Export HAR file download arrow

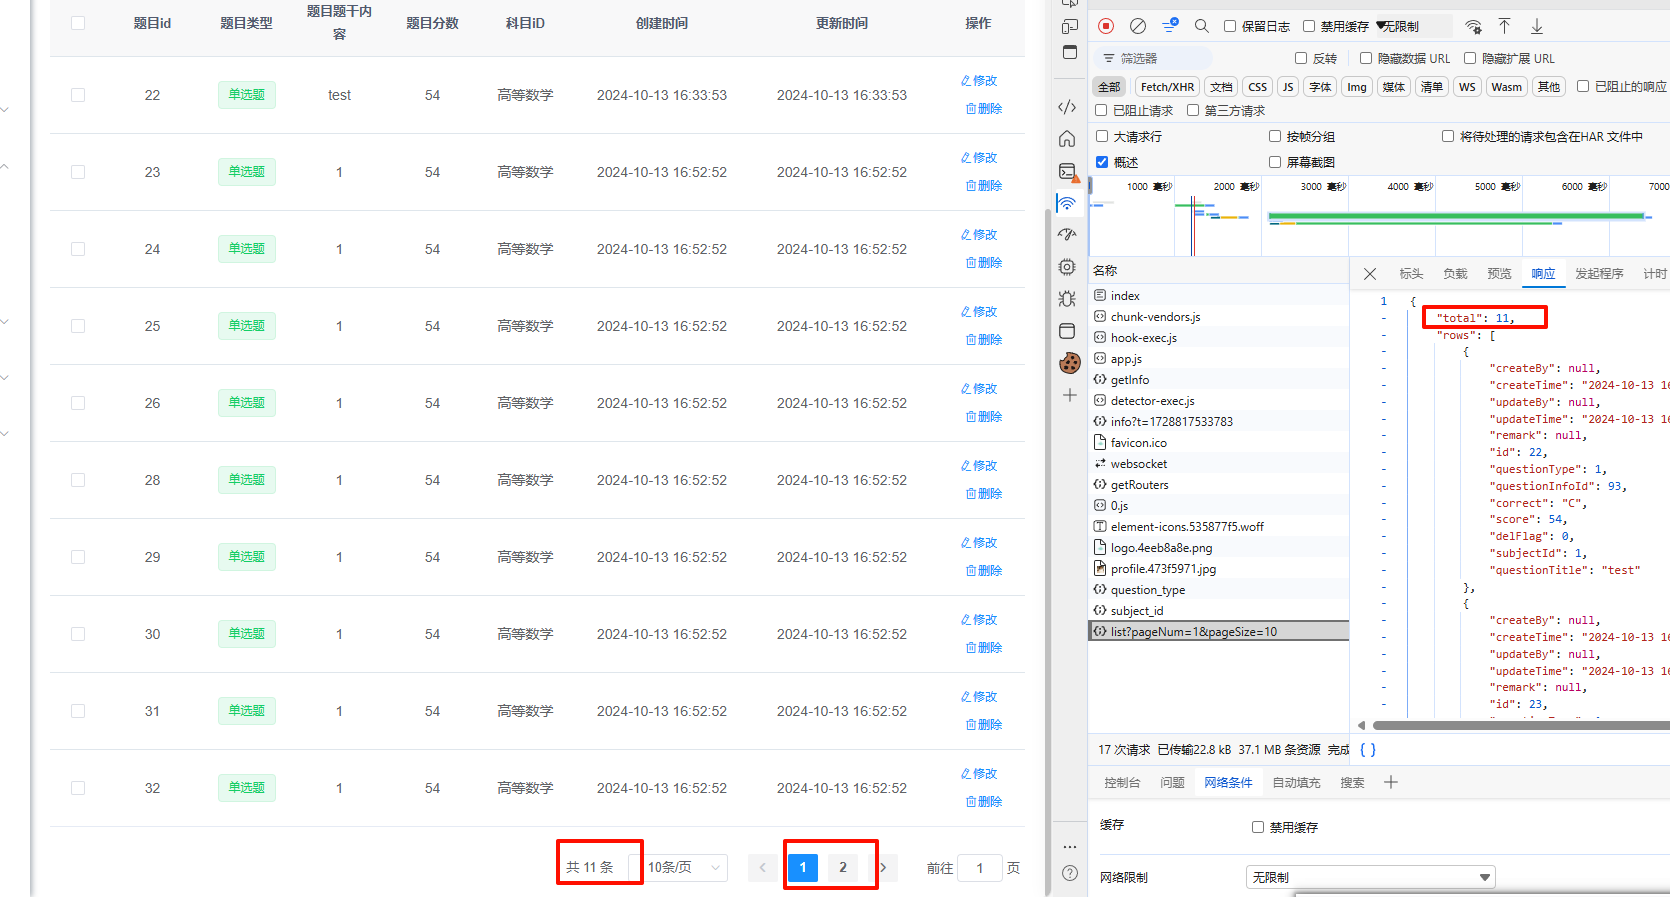(x=1537, y=26)
